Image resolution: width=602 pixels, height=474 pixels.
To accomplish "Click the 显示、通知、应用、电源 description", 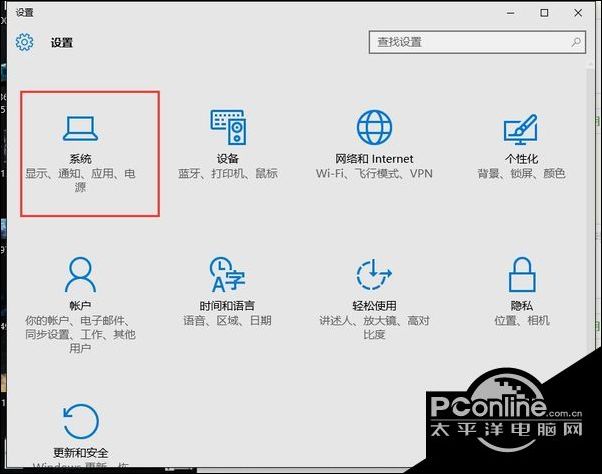I will [x=80, y=180].
